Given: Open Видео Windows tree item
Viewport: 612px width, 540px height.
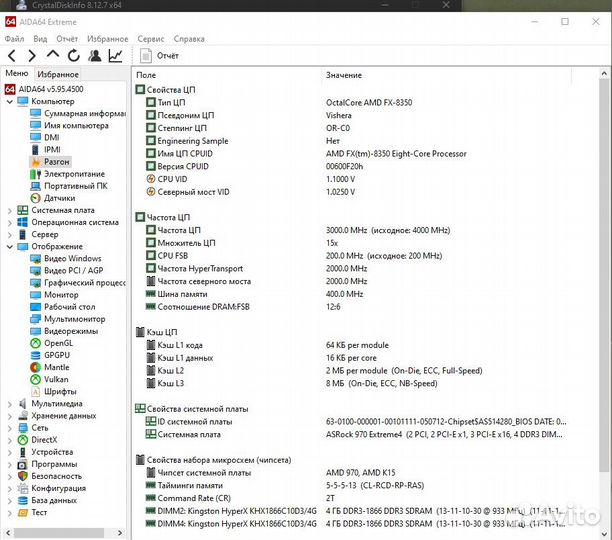Looking at the screenshot, I should click(66, 258).
